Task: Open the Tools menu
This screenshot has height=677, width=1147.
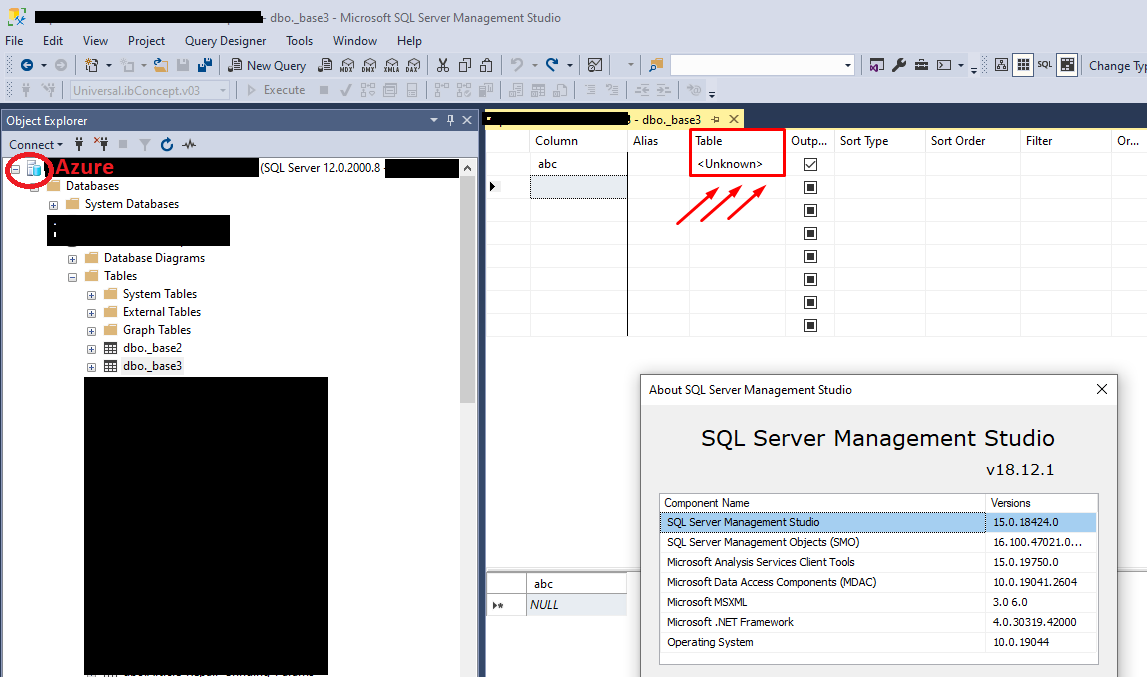Action: coord(299,41)
